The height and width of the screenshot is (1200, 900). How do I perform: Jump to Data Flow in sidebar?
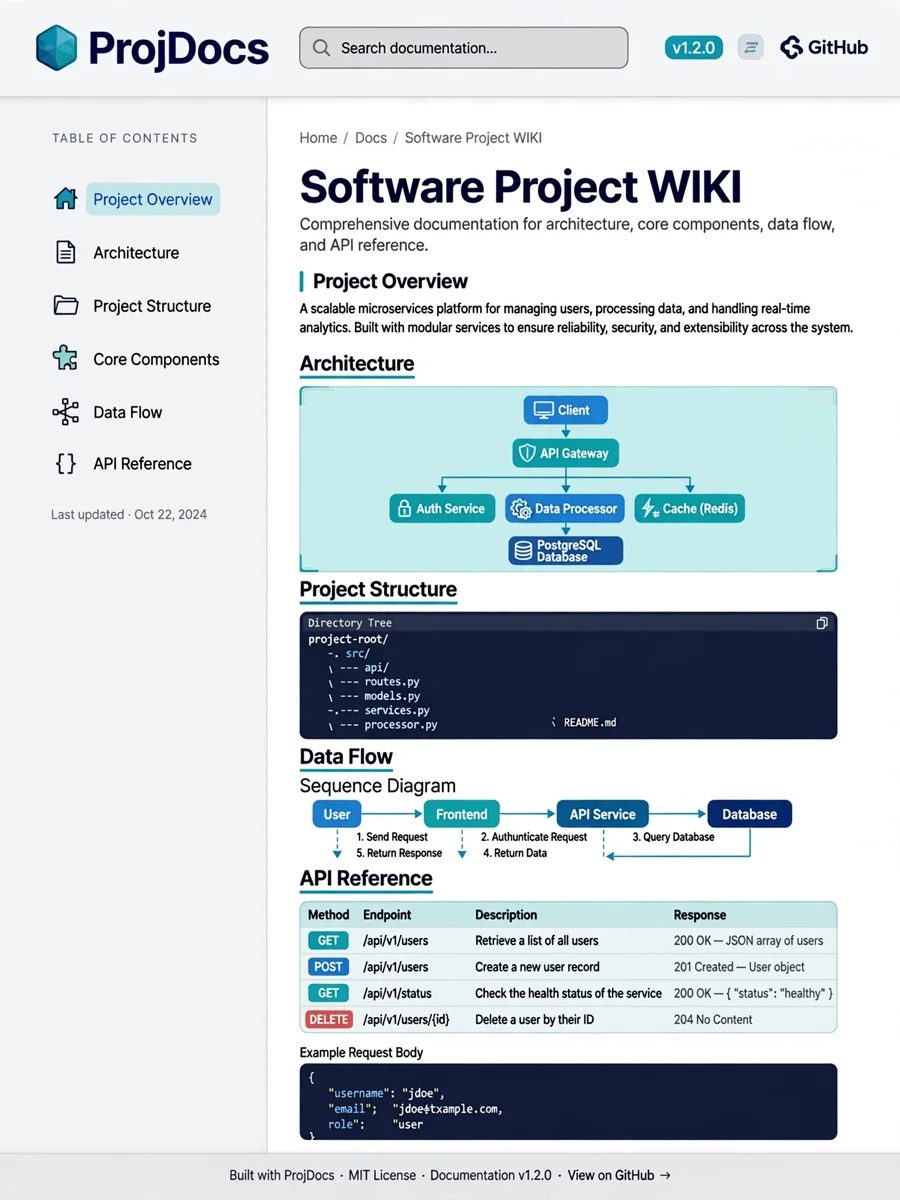pyautogui.click(x=127, y=412)
